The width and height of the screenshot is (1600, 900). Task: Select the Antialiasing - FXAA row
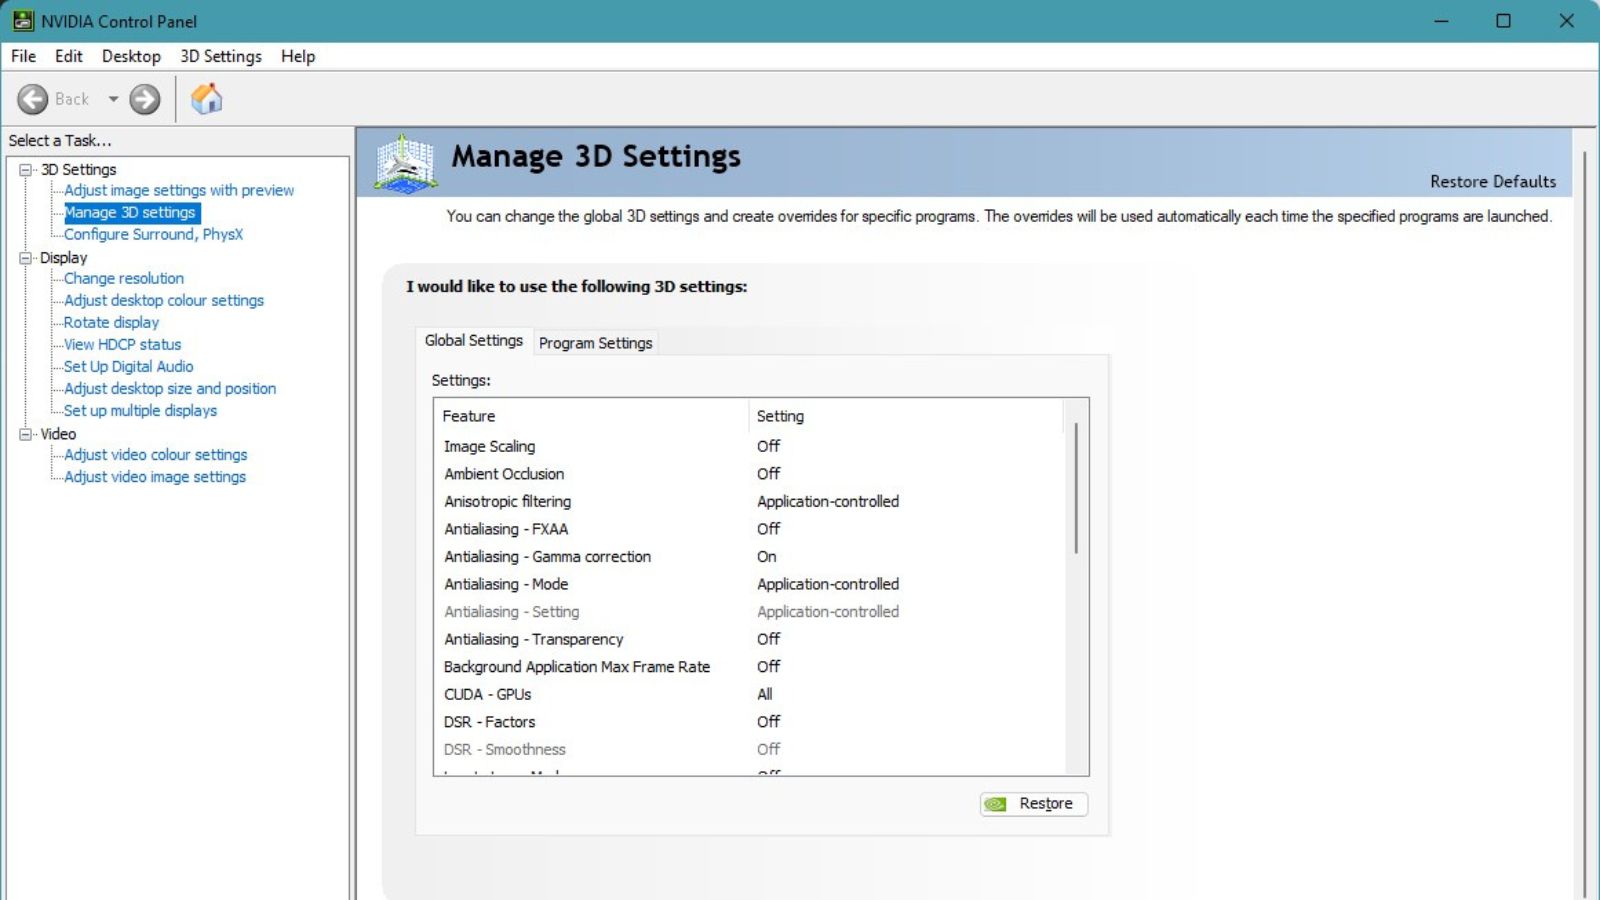pos(750,529)
